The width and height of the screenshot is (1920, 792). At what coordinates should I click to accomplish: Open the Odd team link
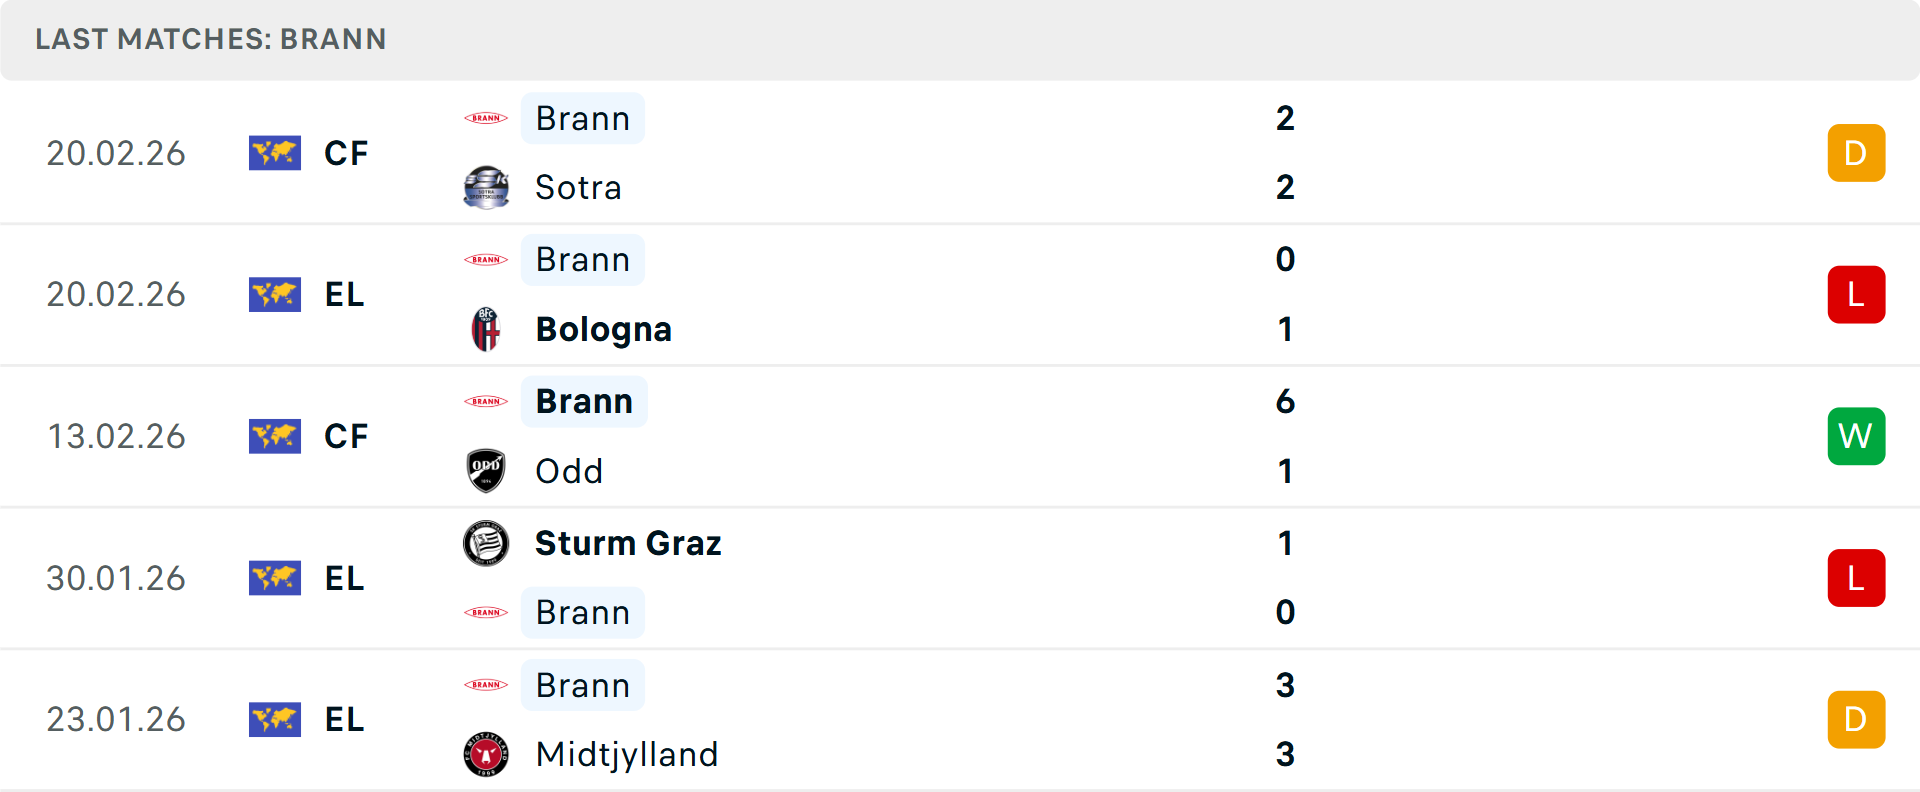tap(569, 471)
